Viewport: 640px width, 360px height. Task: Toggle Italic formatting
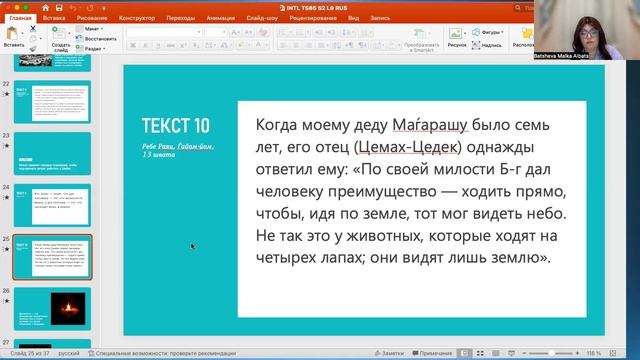[x=145, y=45]
